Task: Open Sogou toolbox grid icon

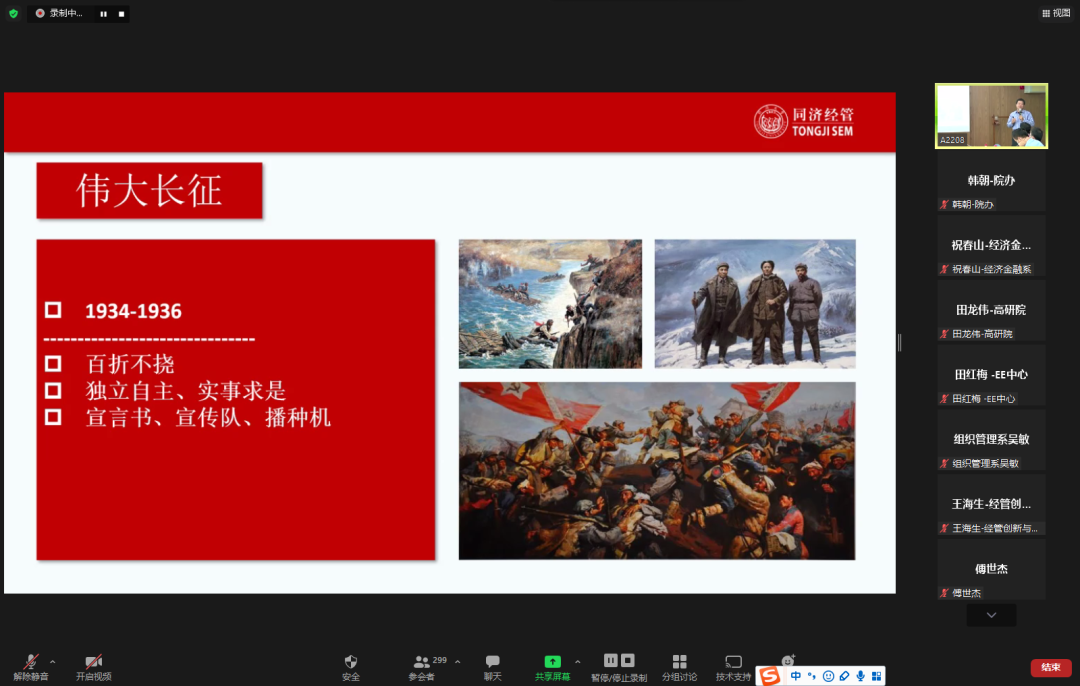Action: pos(876,676)
